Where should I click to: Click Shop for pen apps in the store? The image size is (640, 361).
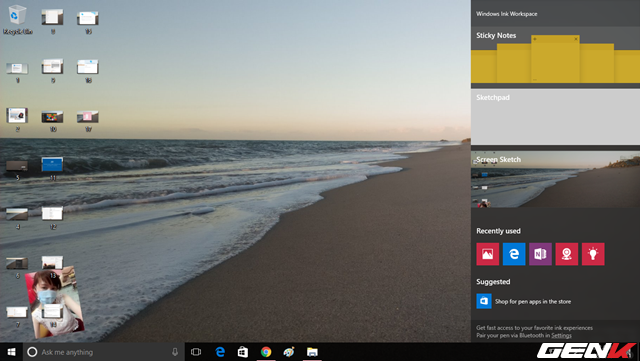coord(524,301)
